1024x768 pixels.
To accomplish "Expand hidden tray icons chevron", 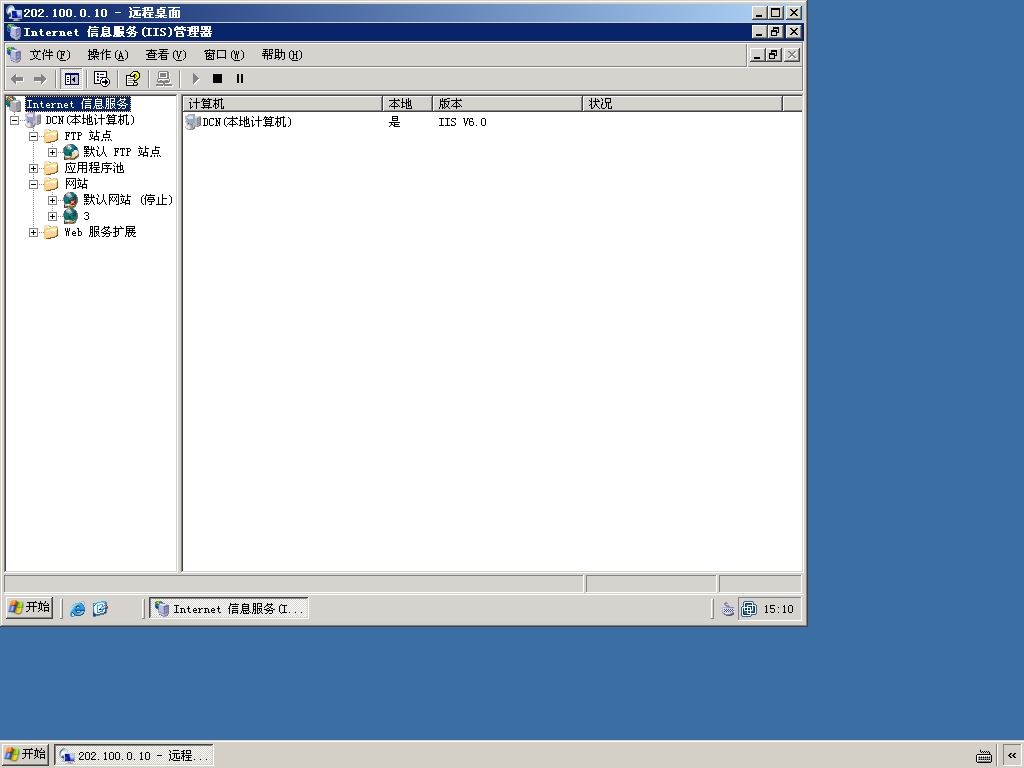I will pyautogui.click(x=1012, y=756).
